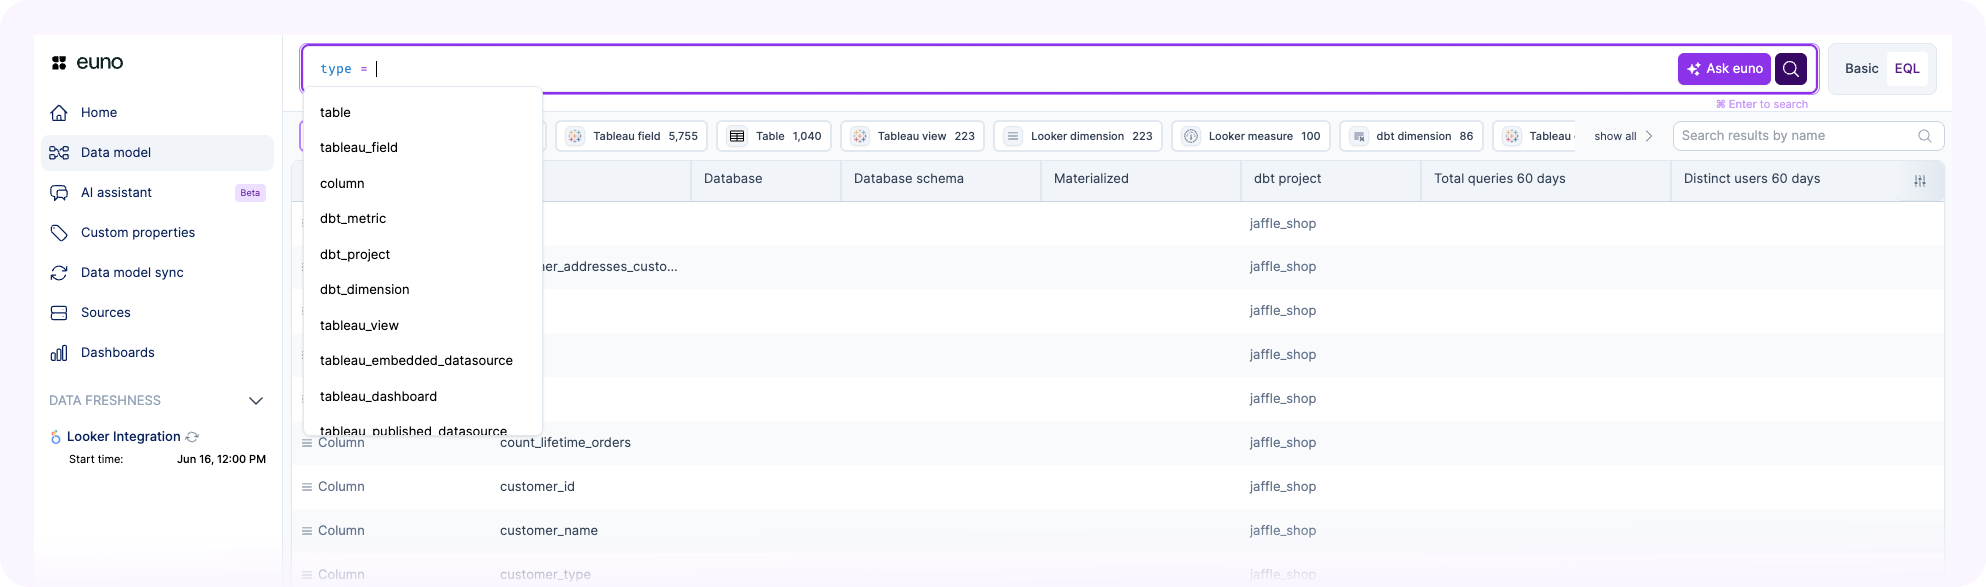
Task: Switch to Basic search mode
Action: click(x=1861, y=69)
